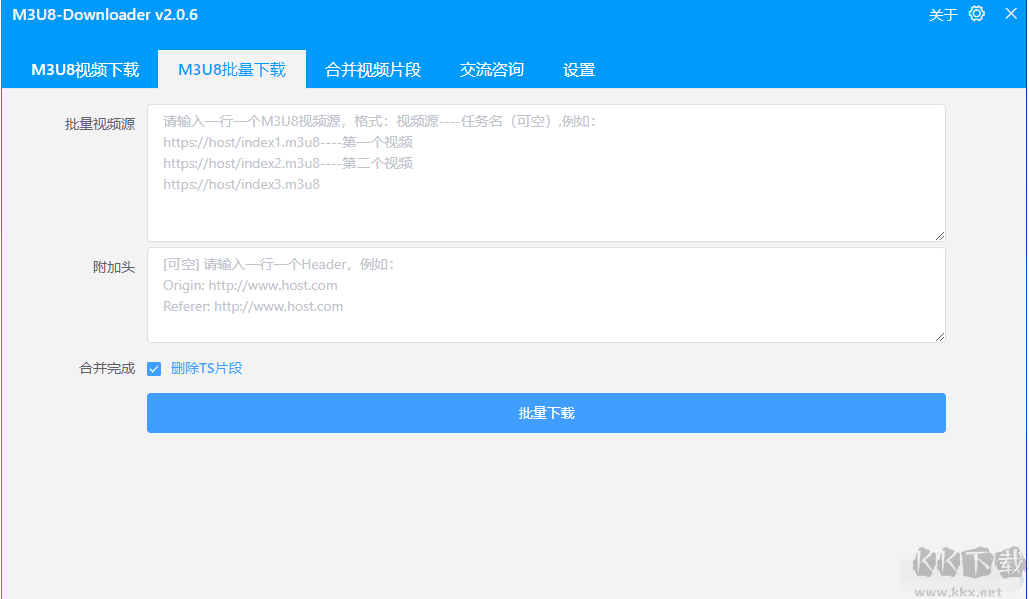Screen dimensions: 1029x599
Task: Go to the 交流咨询 tab
Action: 491,69
